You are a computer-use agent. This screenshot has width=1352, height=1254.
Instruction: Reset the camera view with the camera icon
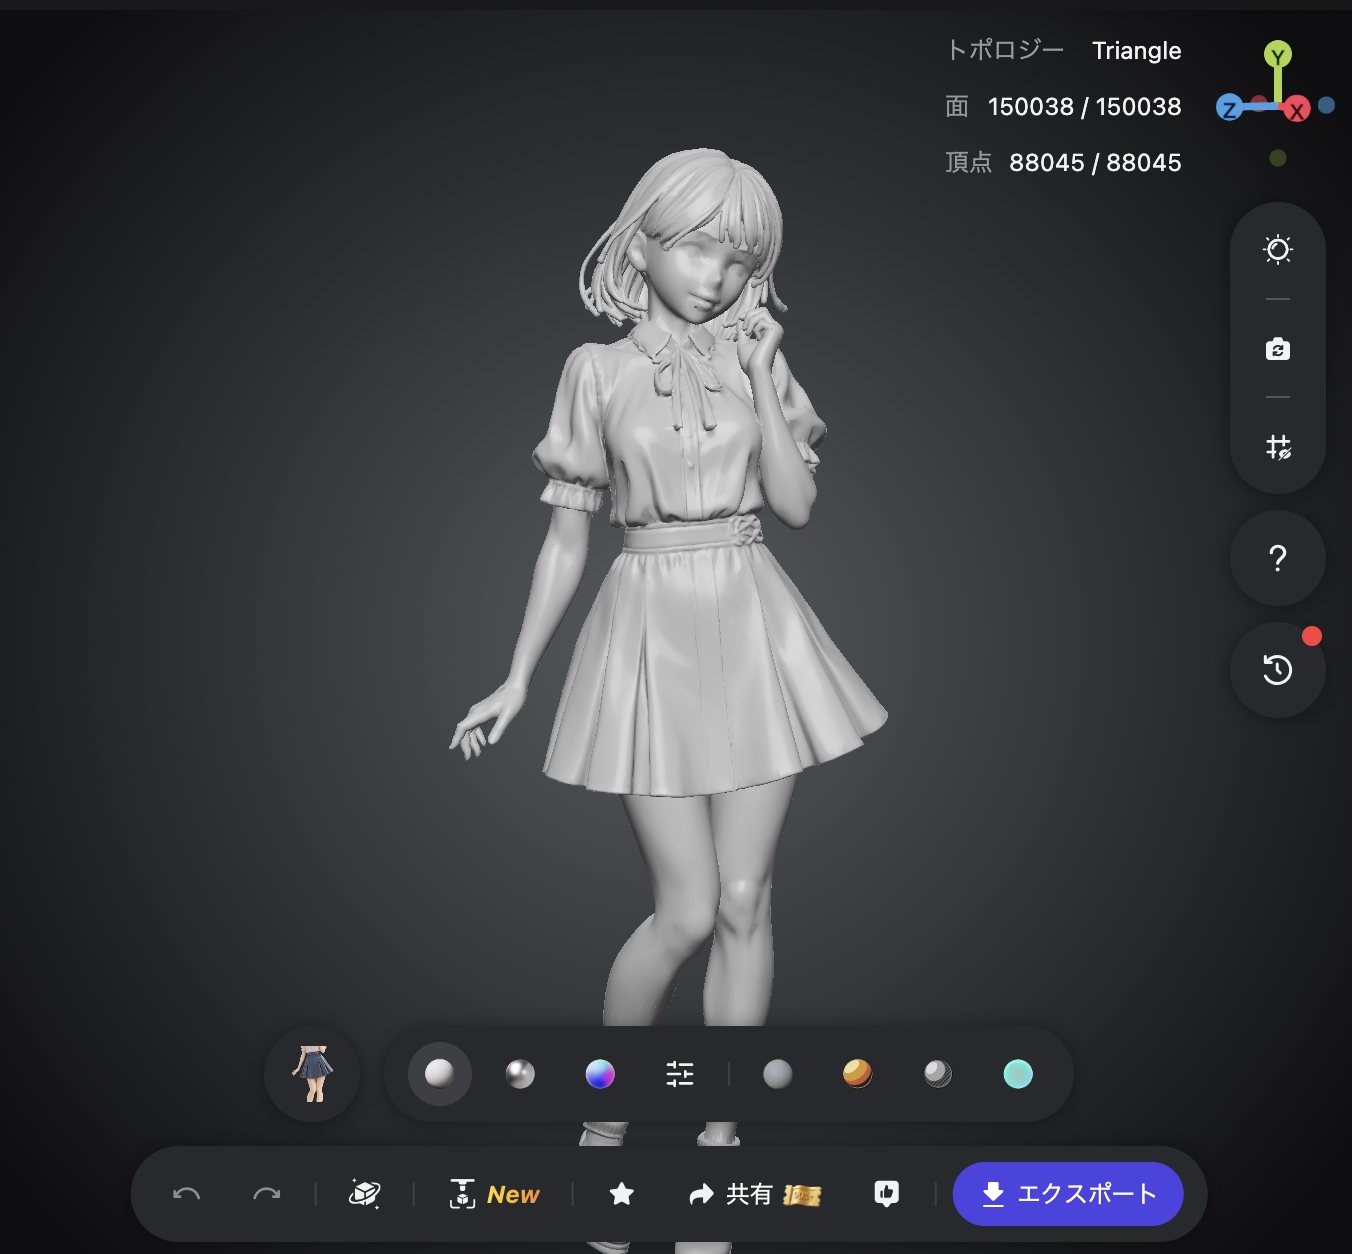pyautogui.click(x=1278, y=349)
